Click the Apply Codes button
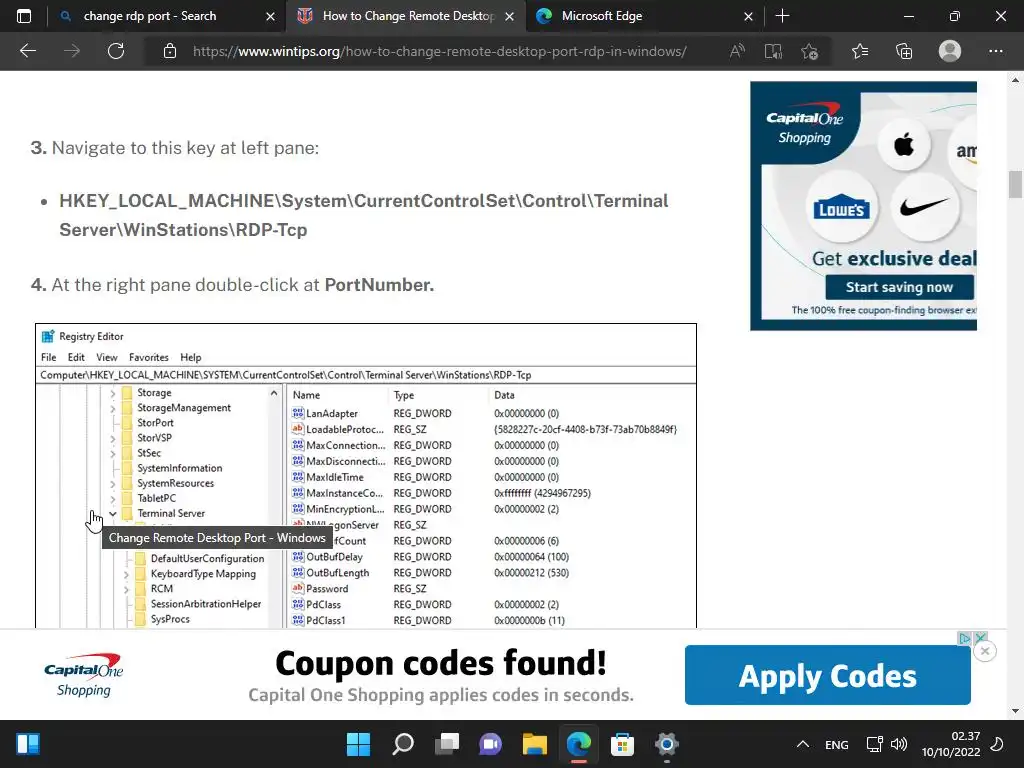This screenshot has width=1024, height=768. pyautogui.click(x=827, y=675)
